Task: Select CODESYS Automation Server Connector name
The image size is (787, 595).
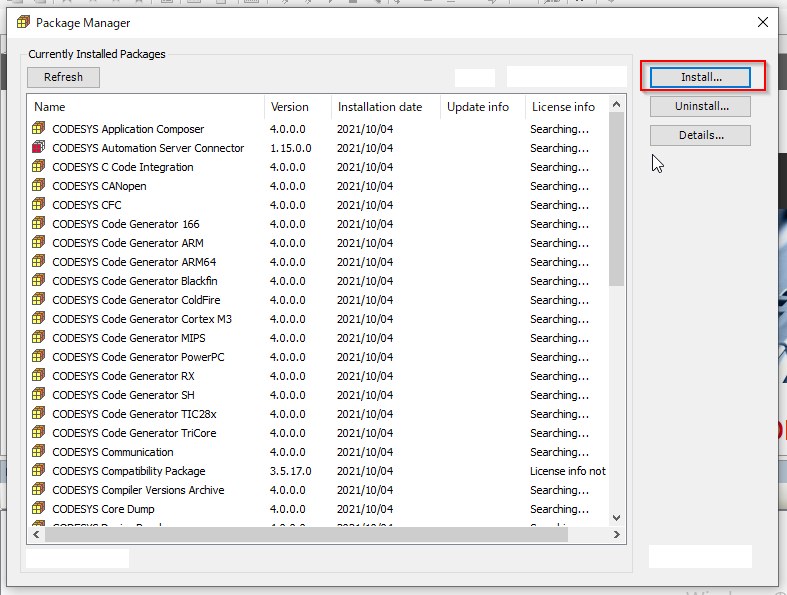Action: [x=148, y=148]
